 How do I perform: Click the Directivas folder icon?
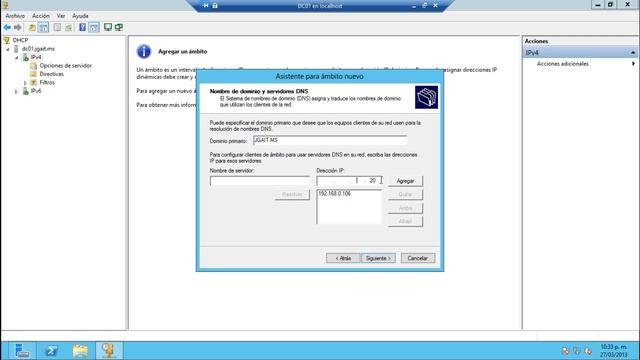pos(33,74)
